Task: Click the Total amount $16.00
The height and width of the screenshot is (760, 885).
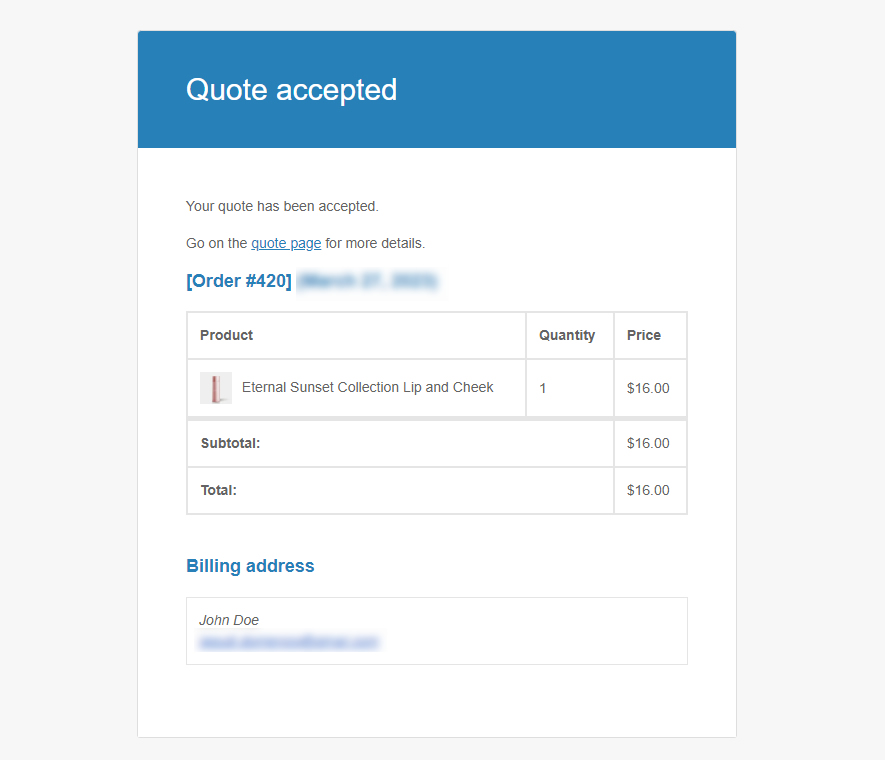Action: pos(648,490)
